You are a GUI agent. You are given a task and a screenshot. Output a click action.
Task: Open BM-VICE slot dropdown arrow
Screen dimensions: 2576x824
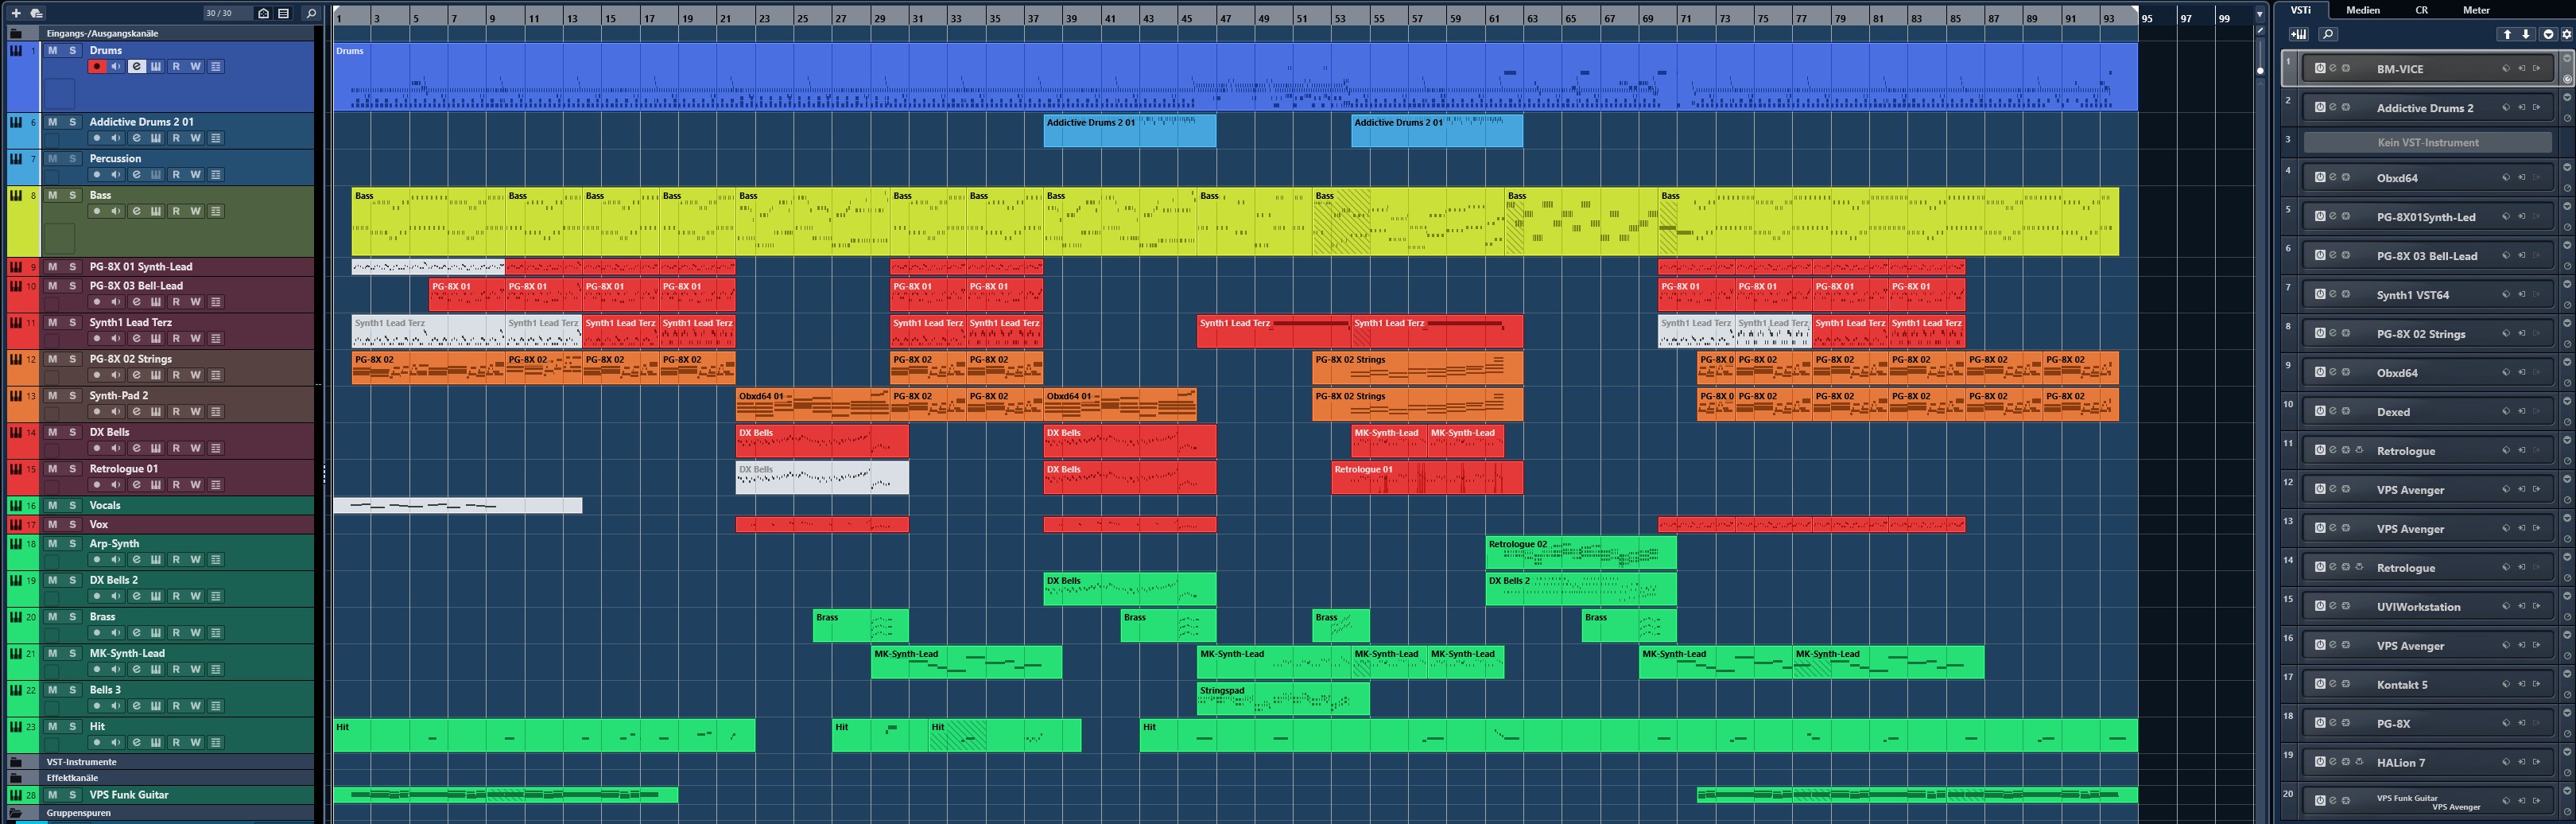click(x=2567, y=58)
